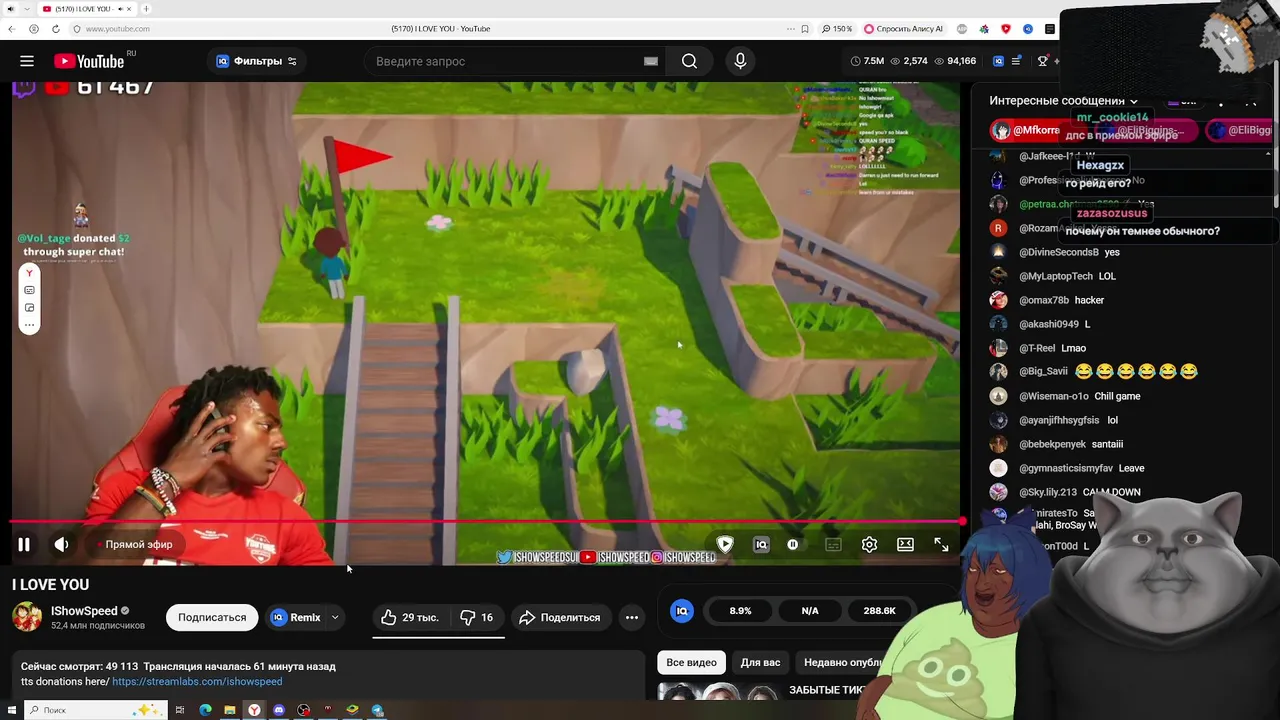Go back with browser back arrow
The width and height of the screenshot is (1280, 720).
[x=12, y=29]
